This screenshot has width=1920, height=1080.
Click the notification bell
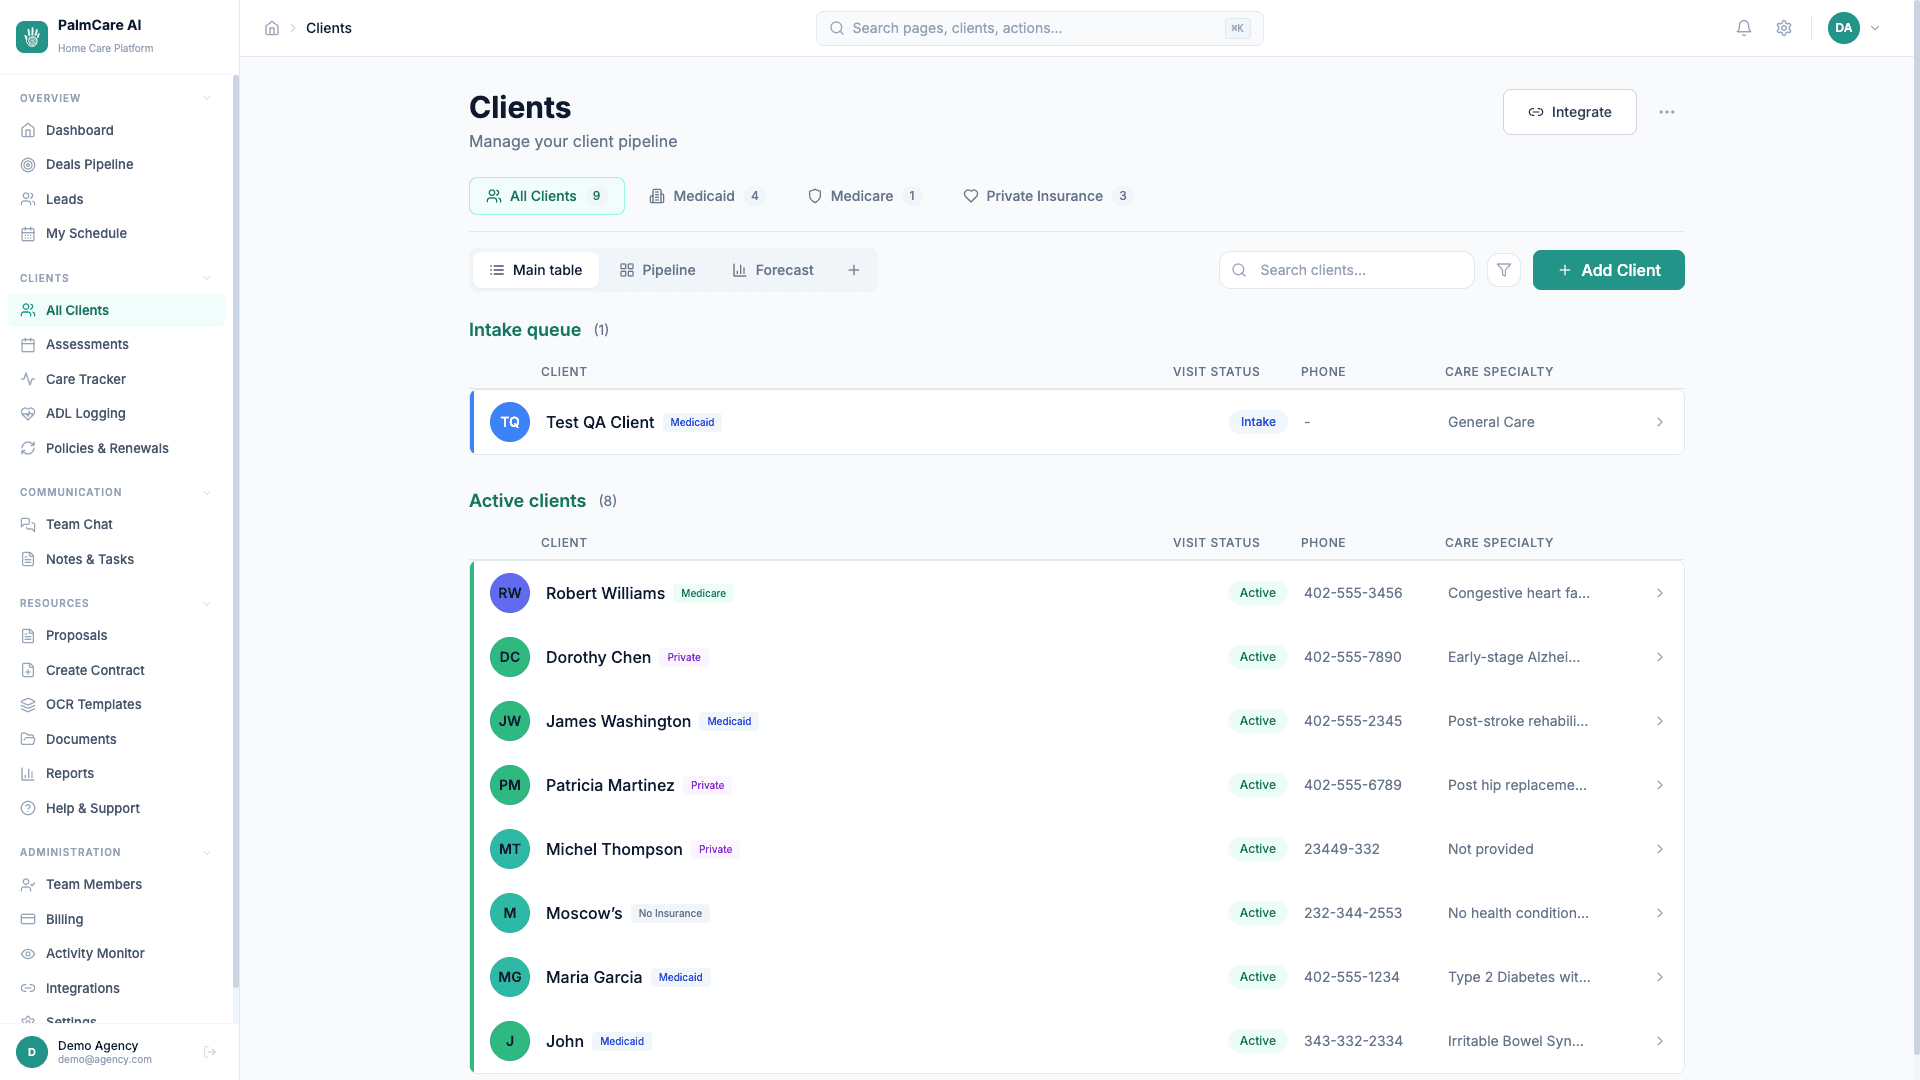1743,28
